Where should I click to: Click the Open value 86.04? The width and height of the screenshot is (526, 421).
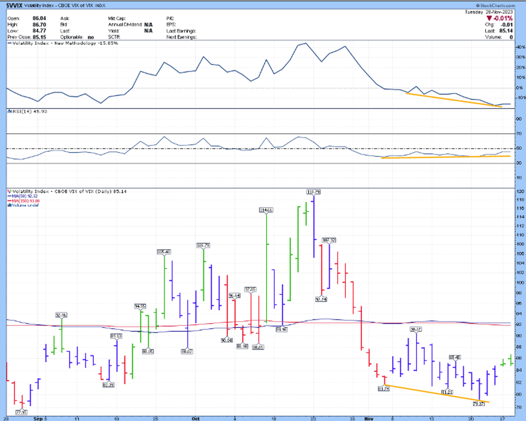(x=39, y=18)
